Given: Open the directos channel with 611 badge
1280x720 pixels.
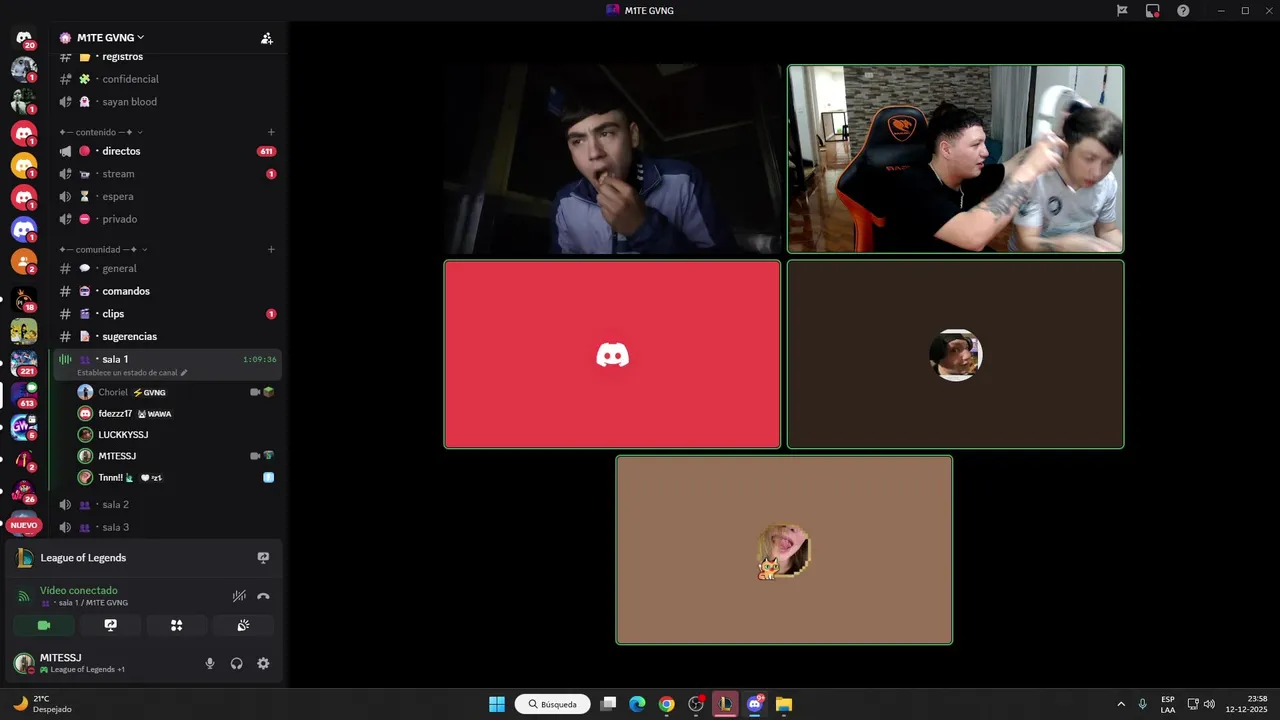Looking at the screenshot, I should (x=167, y=151).
